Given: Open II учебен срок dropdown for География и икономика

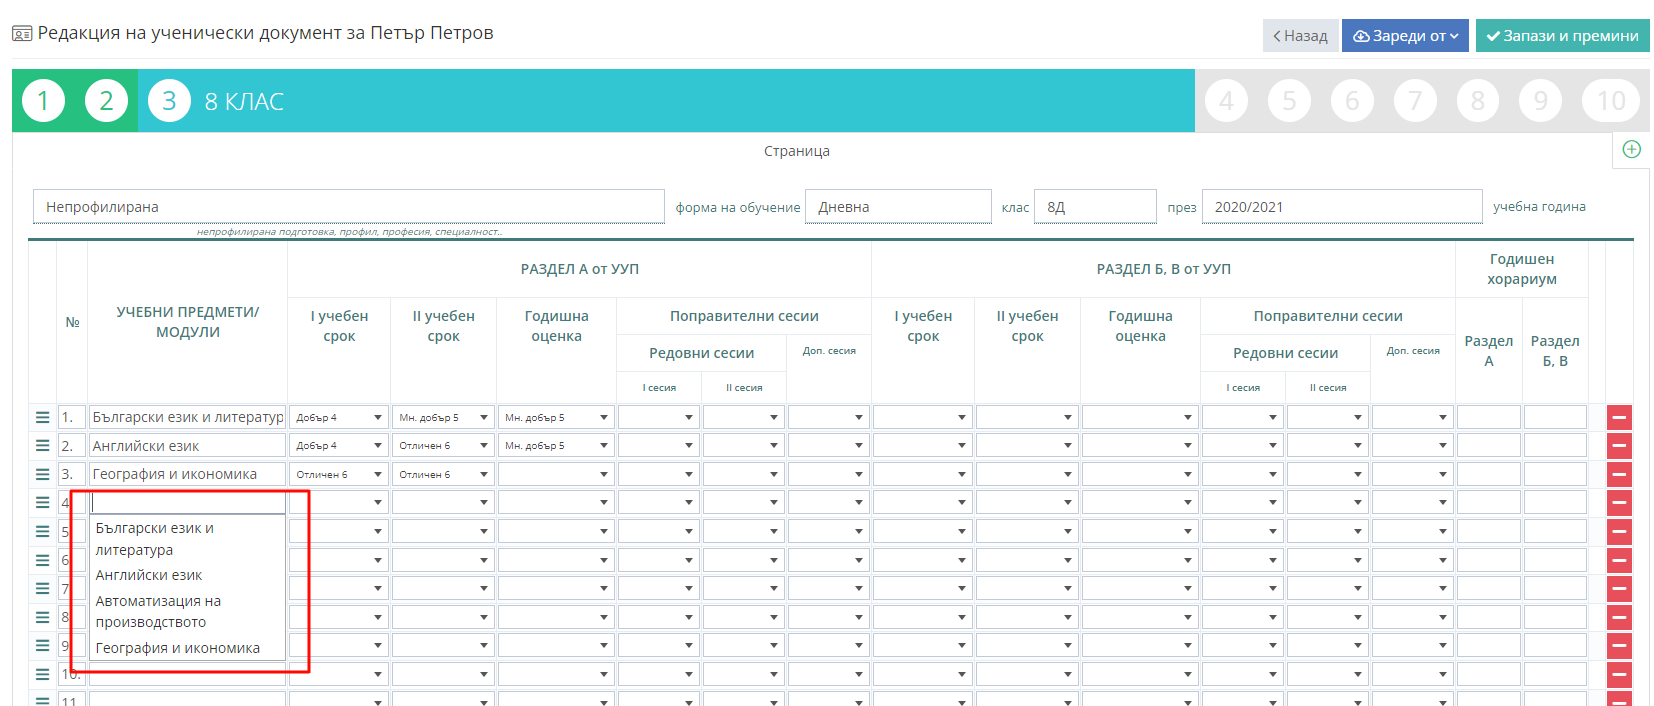Looking at the screenshot, I should point(443,474).
